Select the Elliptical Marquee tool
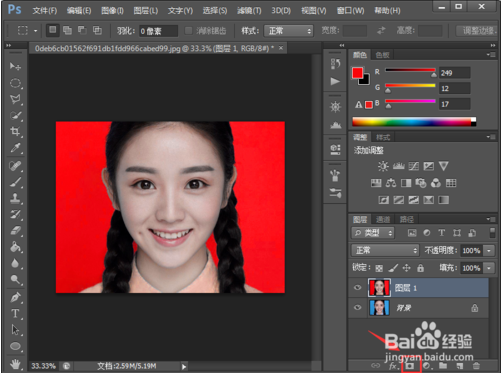Viewport: 501px width, 373px height. point(15,83)
